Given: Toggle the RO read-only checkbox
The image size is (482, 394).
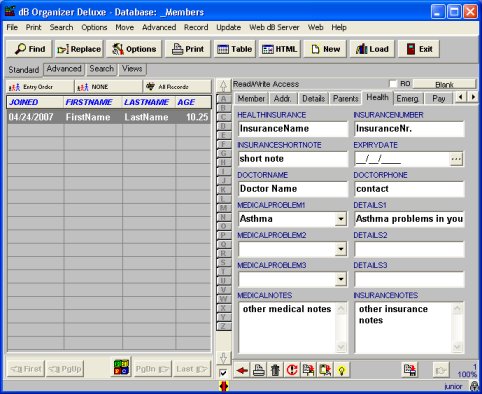Looking at the screenshot, I should pos(393,84).
